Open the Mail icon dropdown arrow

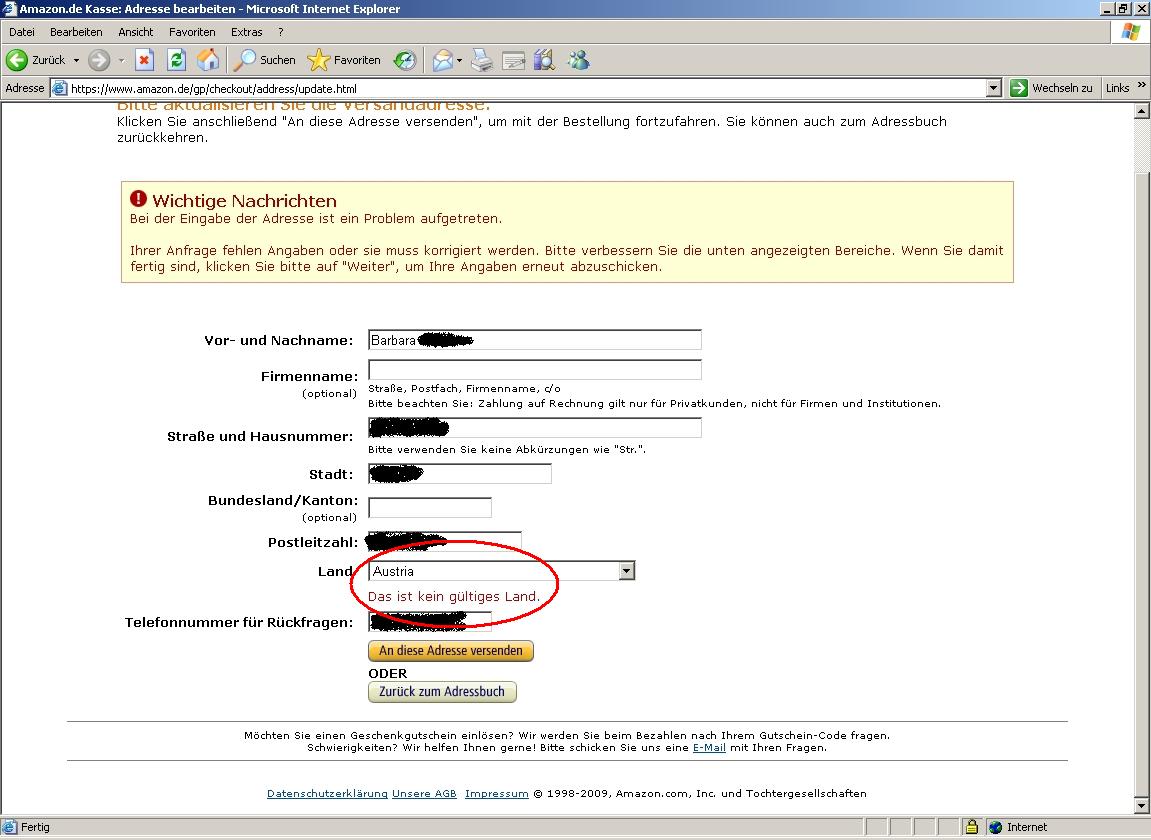click(459, 60)
